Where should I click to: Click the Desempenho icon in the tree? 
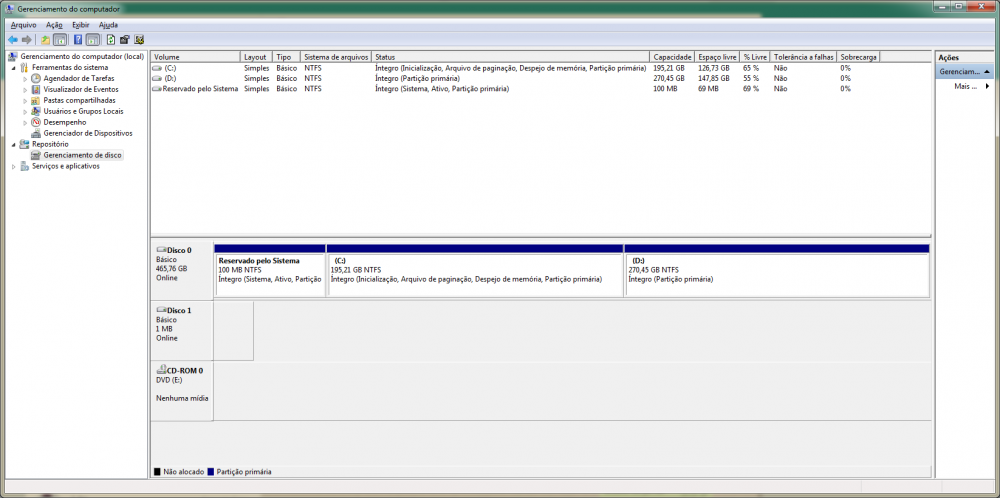pos(36,122)
